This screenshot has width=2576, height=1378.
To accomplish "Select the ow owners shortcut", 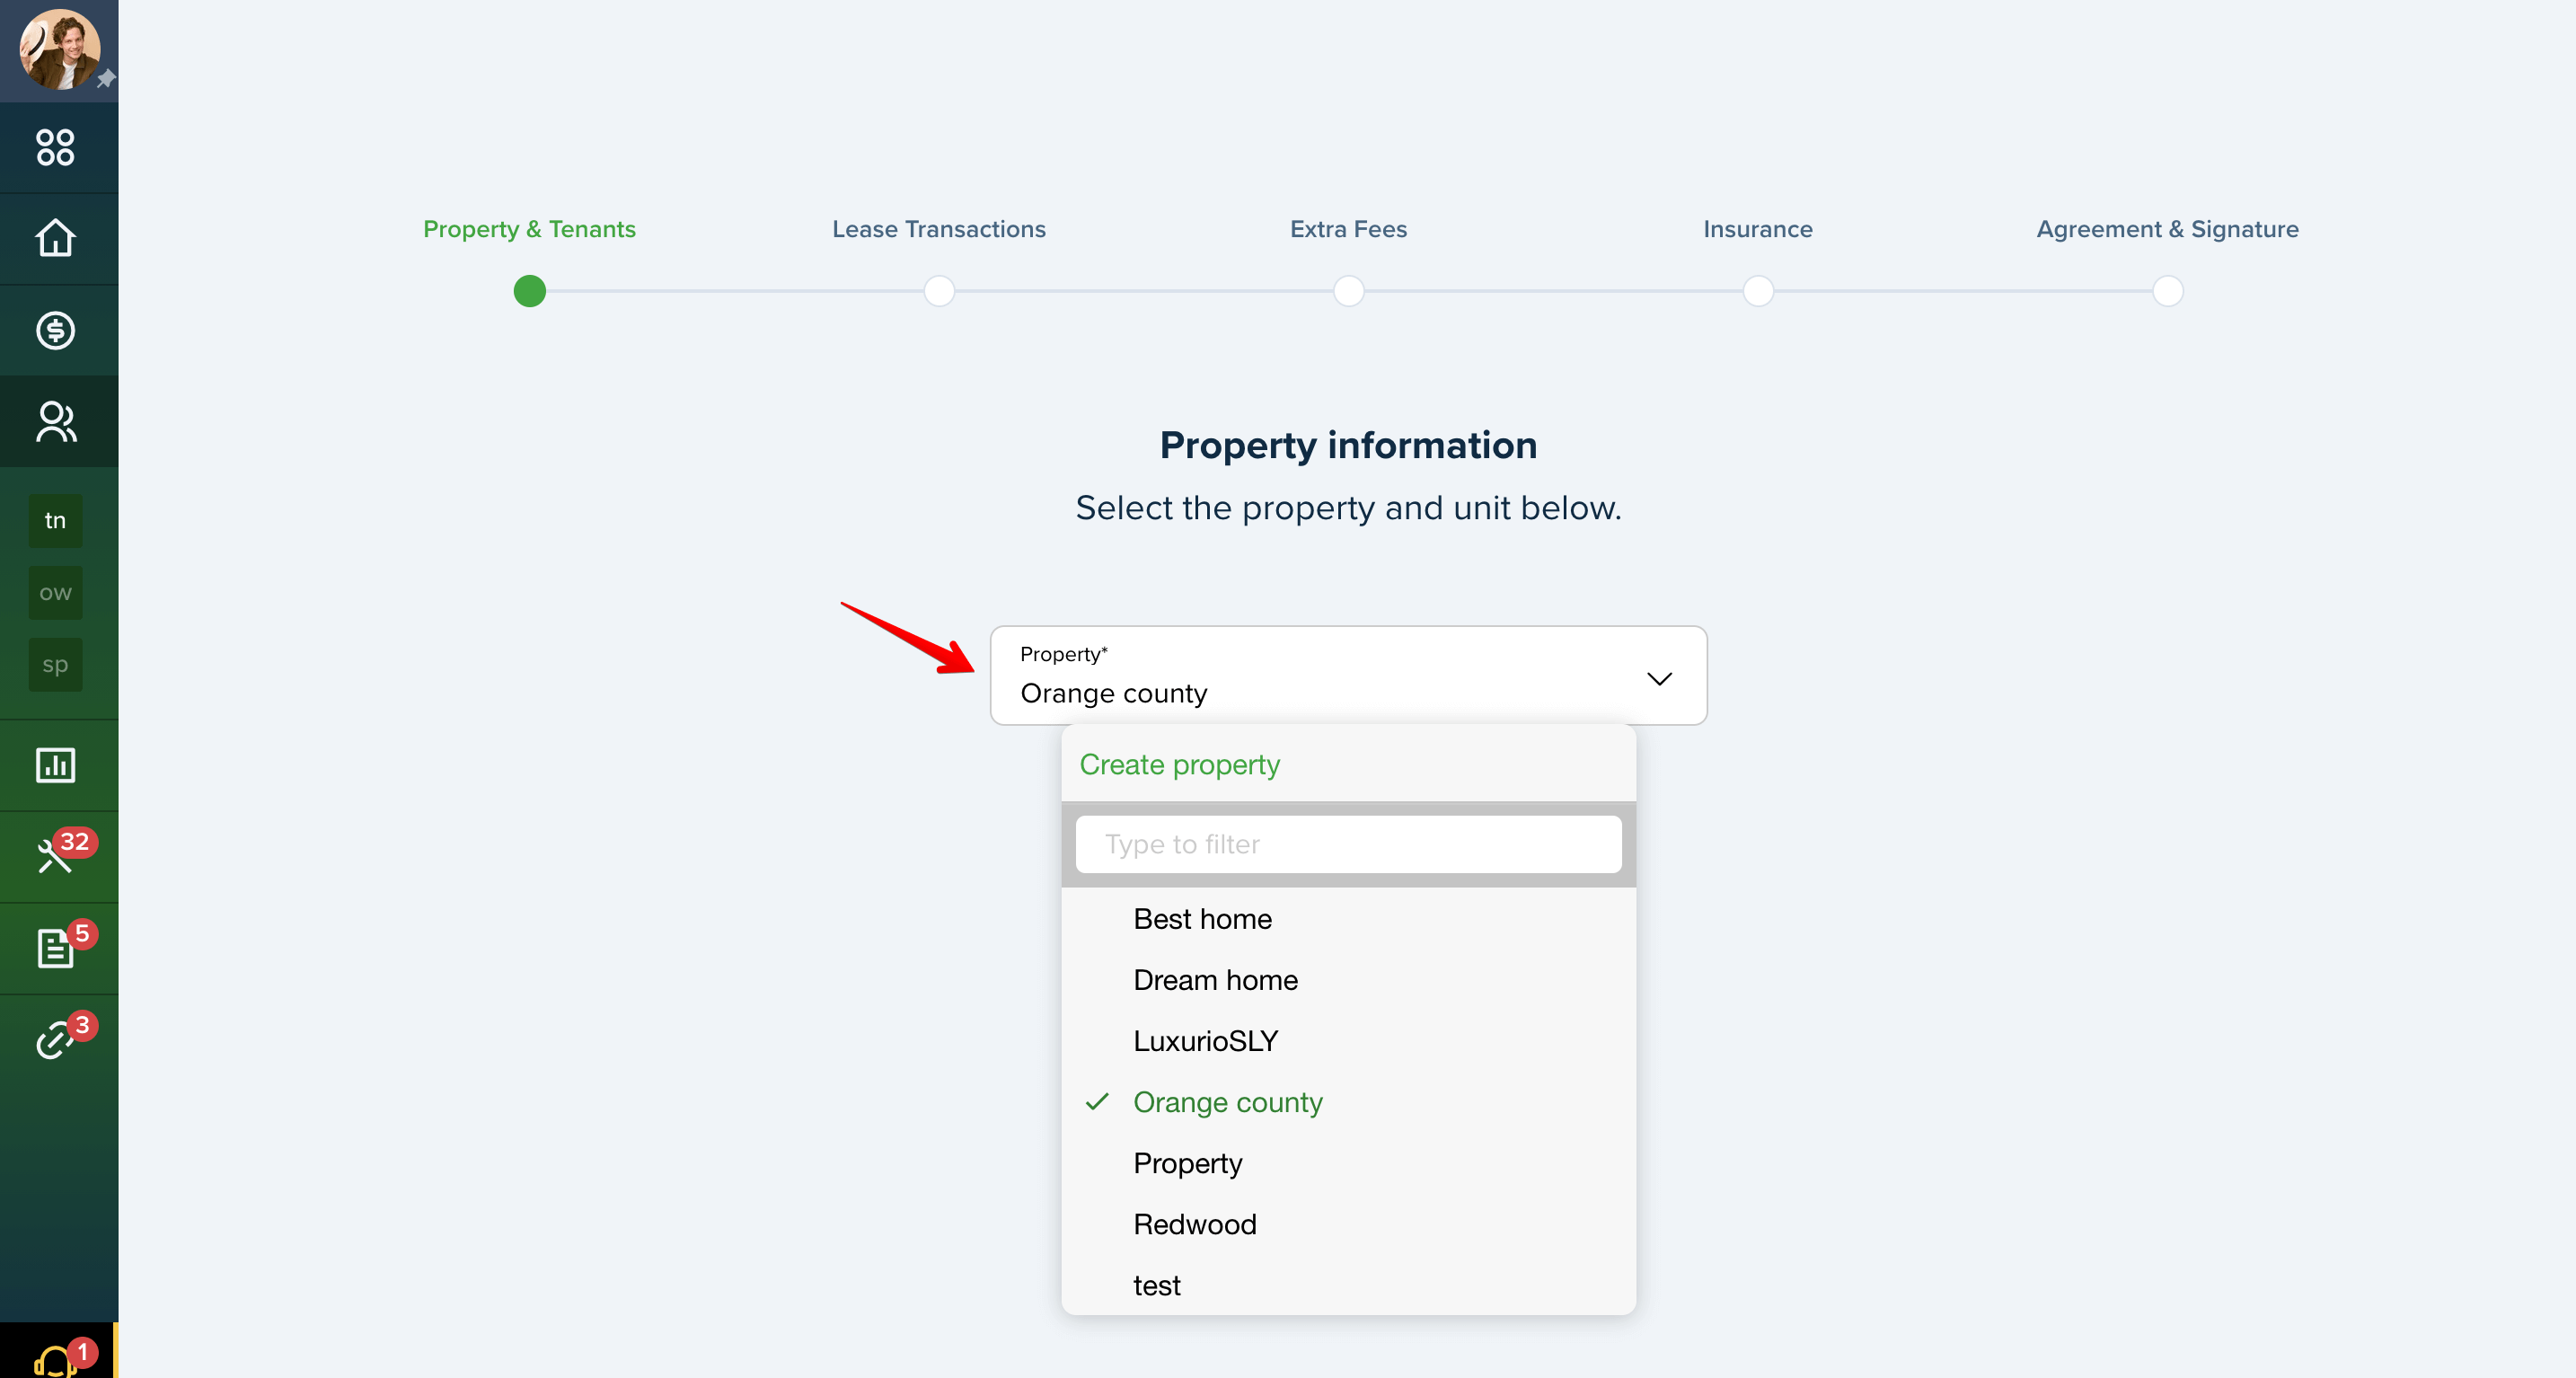I will click(55, 592).
